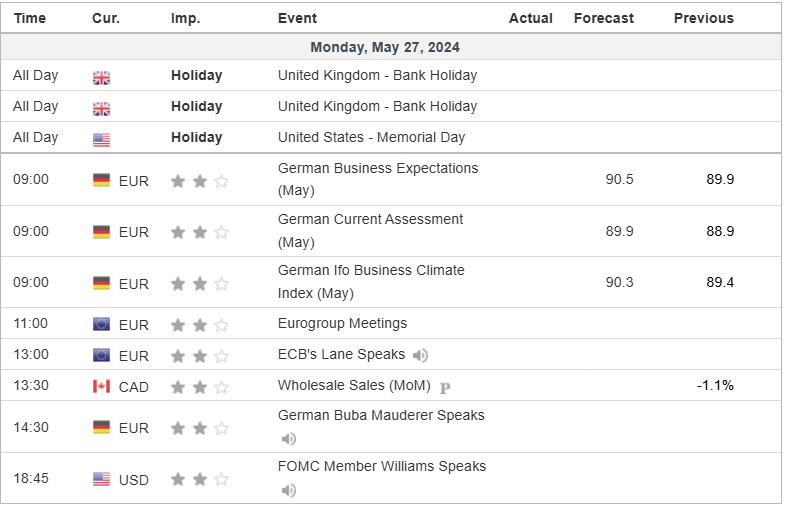Screen dimensions: 793x511
Task: Click the preliminary 'P' icon beside Wholesale Sales
Action: (x=445, y=387)
